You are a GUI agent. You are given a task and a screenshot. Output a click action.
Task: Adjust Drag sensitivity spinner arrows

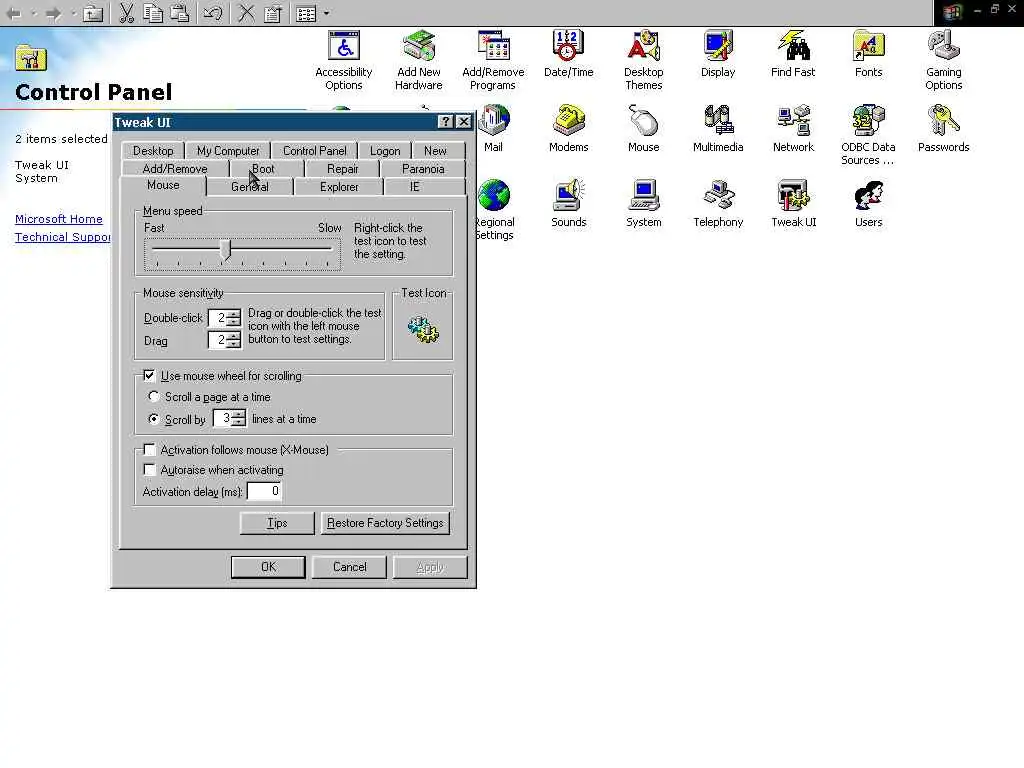[x=234, y=340]
